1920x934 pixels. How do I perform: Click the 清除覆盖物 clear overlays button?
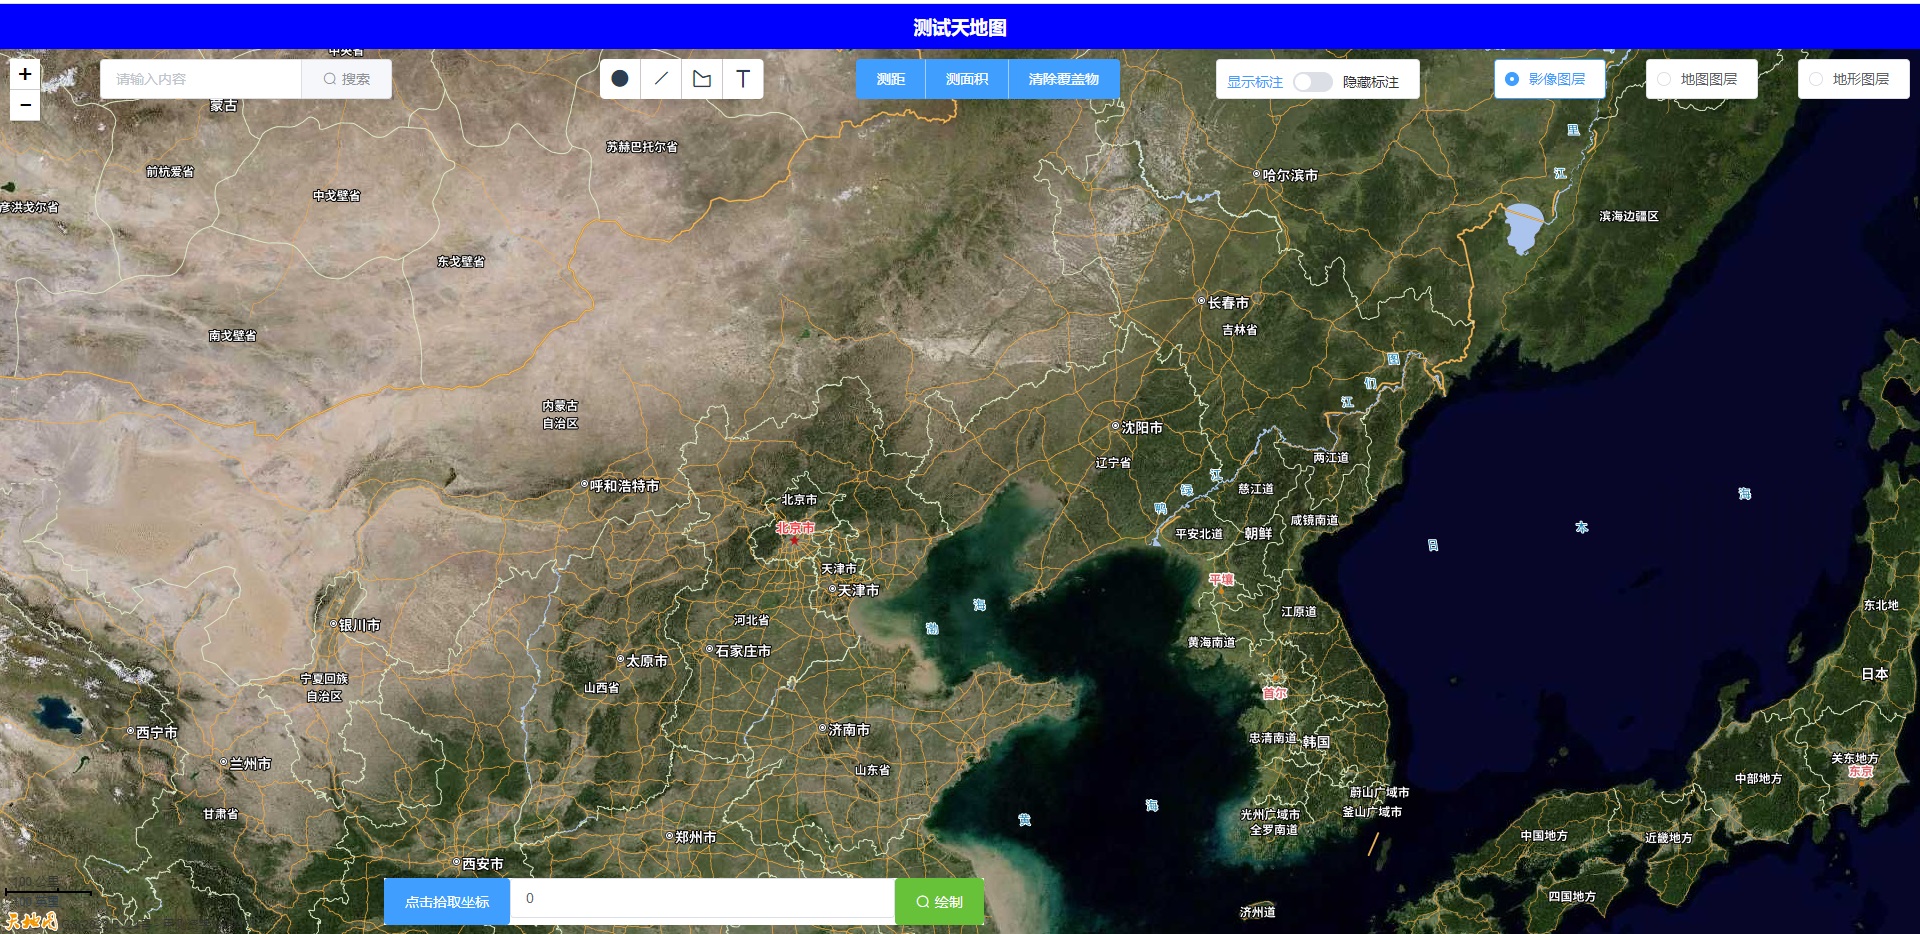1064,79
